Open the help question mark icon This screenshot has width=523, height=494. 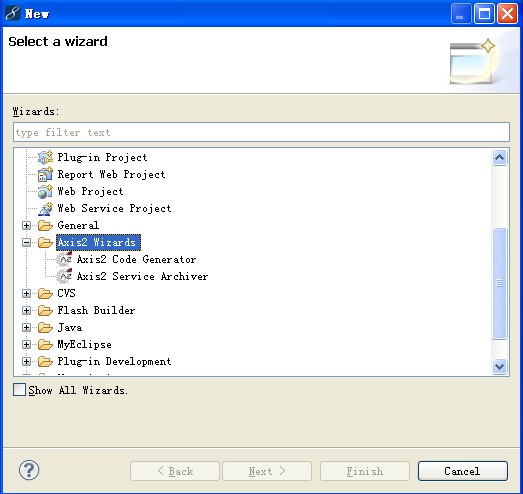coord(29,470)
